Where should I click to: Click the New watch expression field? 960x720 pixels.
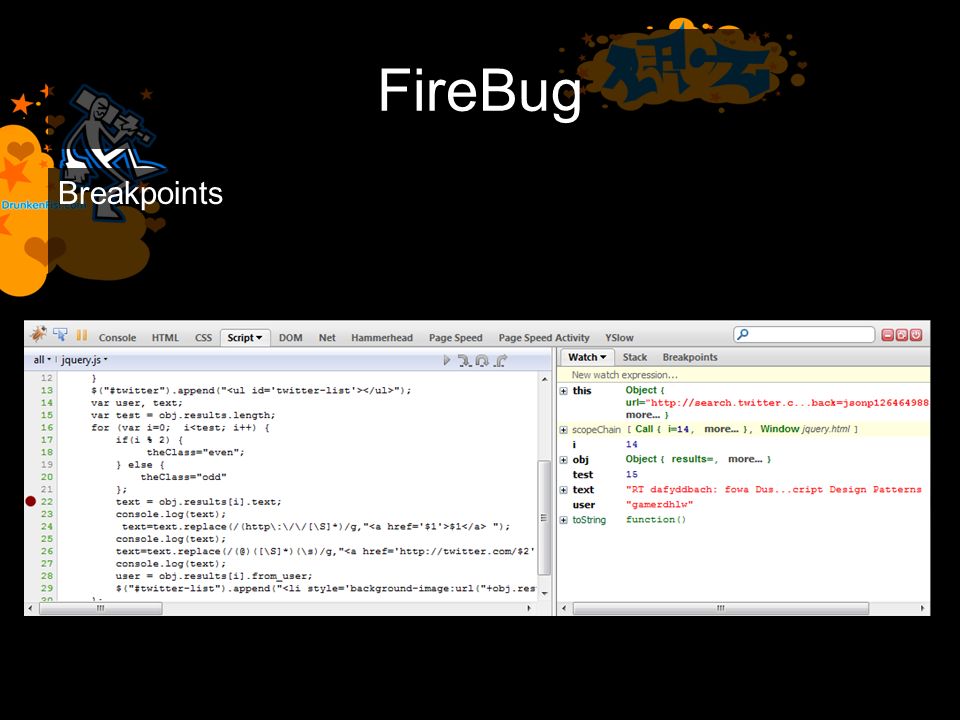coord(743,375)
